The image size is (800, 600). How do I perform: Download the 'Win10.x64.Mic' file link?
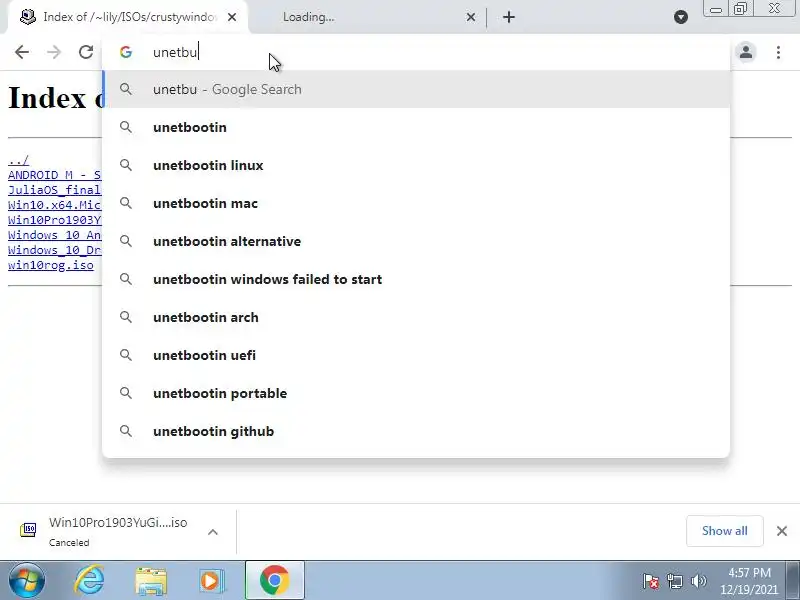(55, 205)
